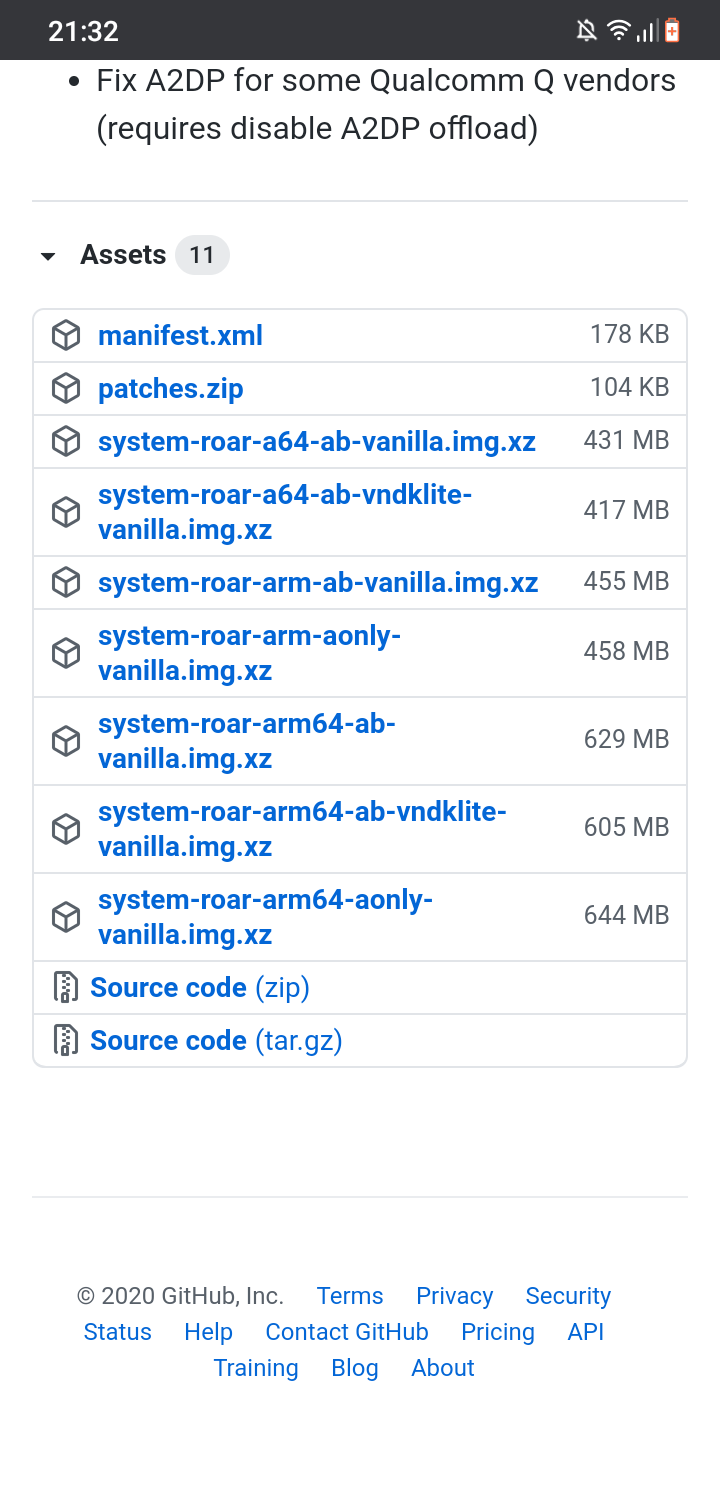Go to Contact GitHub page
Image resolution: width=720 pixels, height=1500 pixels.
tap(346, 1332)
